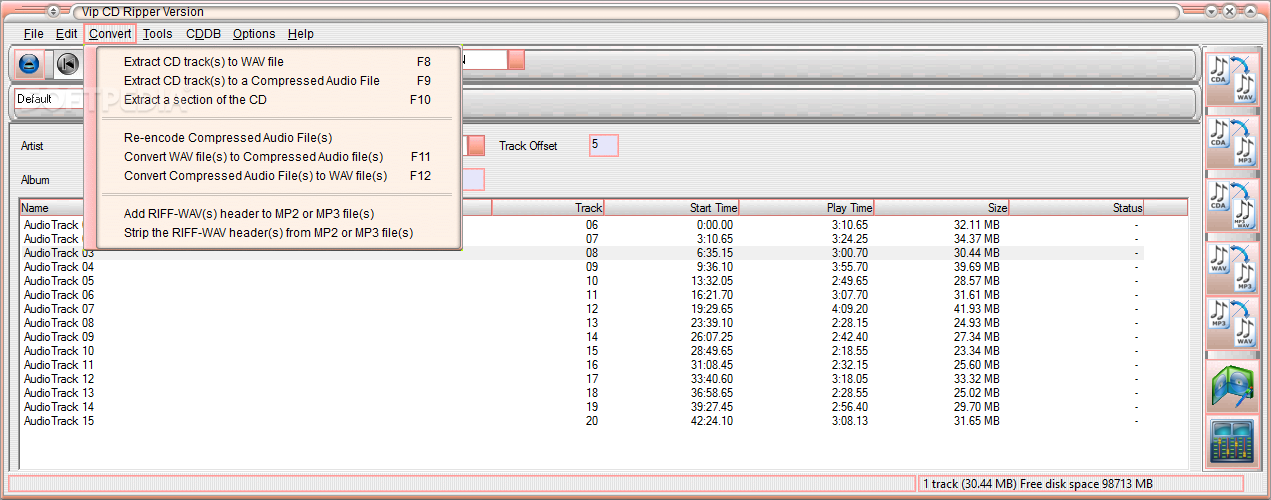Choose Extract a section of the CD
Image resolution: width=1271 pixels, height=500 pixels.
click(277, 100)
